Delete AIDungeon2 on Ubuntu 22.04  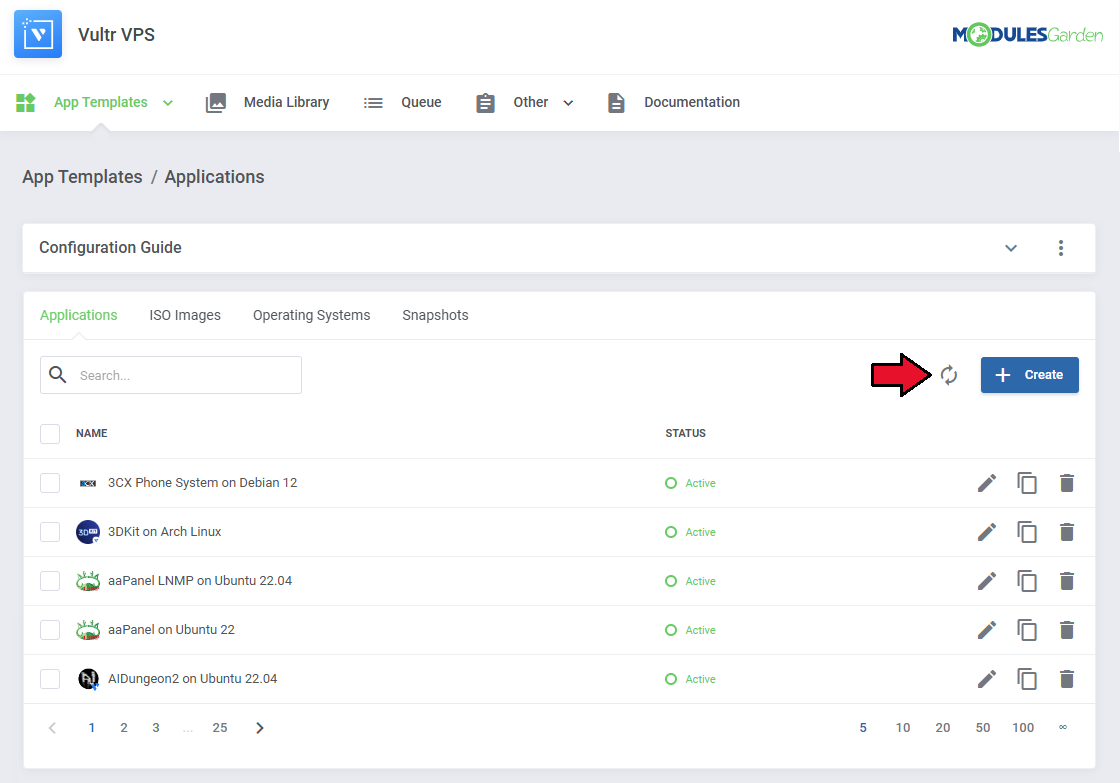coord(1066,679)
